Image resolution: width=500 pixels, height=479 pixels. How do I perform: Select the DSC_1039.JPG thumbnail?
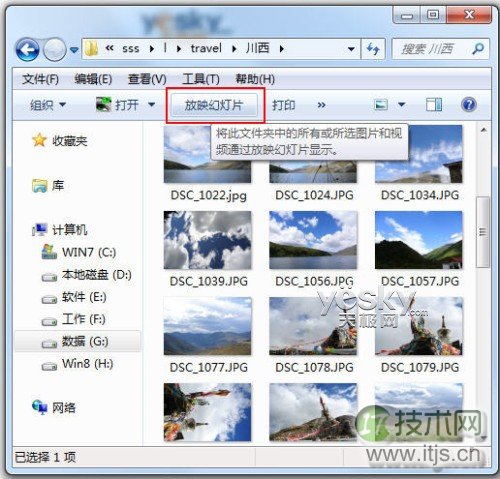[207, 240]
